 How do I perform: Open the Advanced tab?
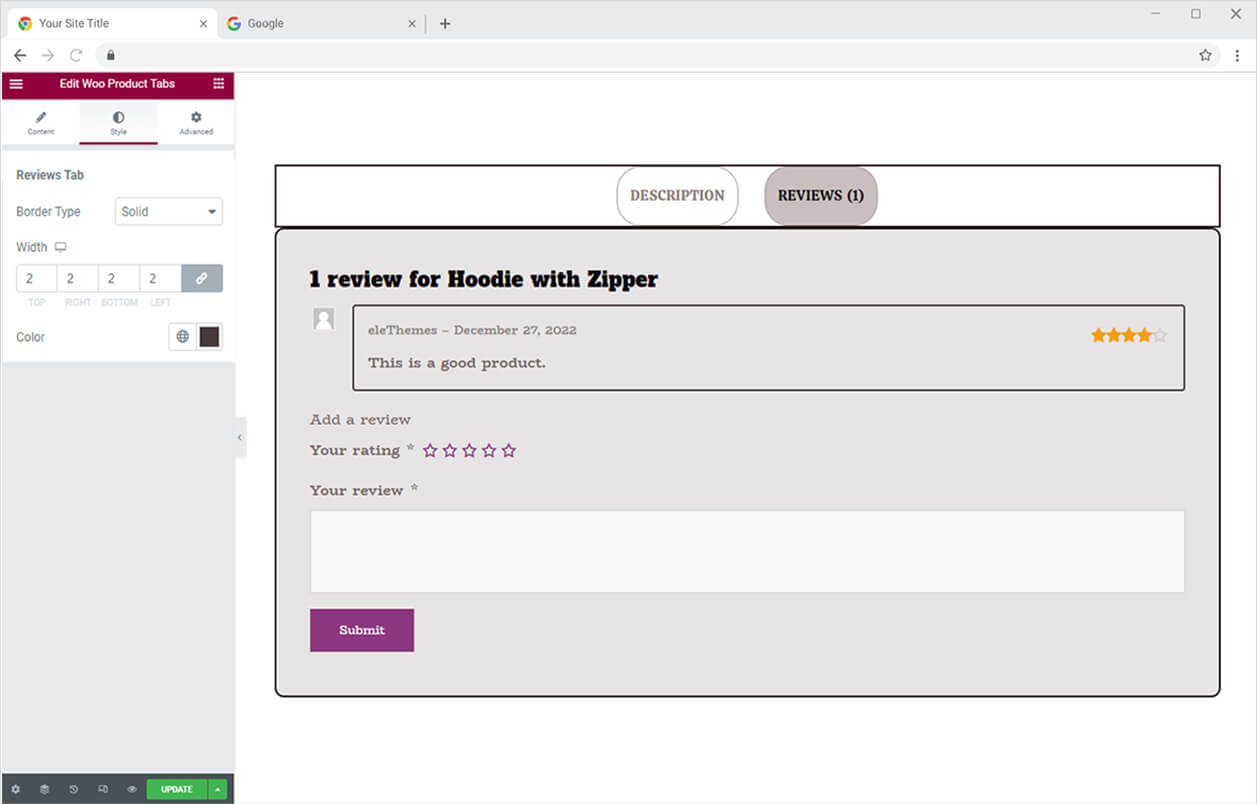196,123
